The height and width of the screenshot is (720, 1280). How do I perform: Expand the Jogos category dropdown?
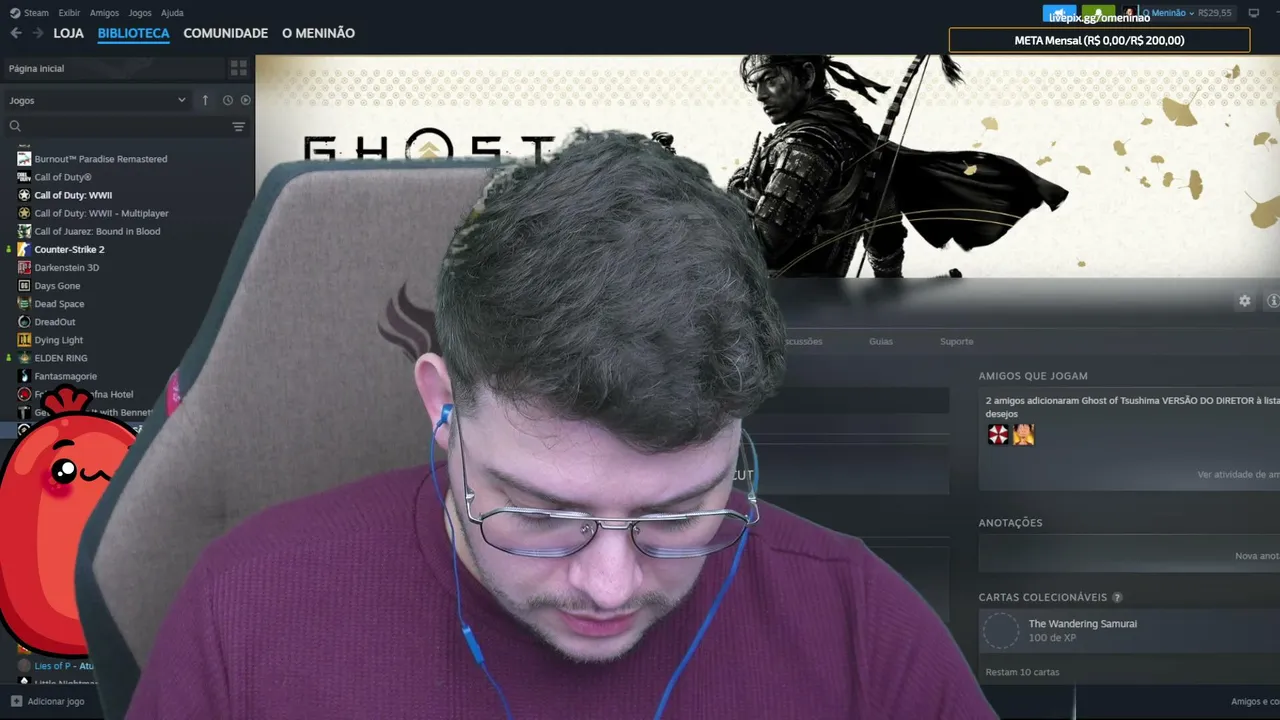[97, 100]
